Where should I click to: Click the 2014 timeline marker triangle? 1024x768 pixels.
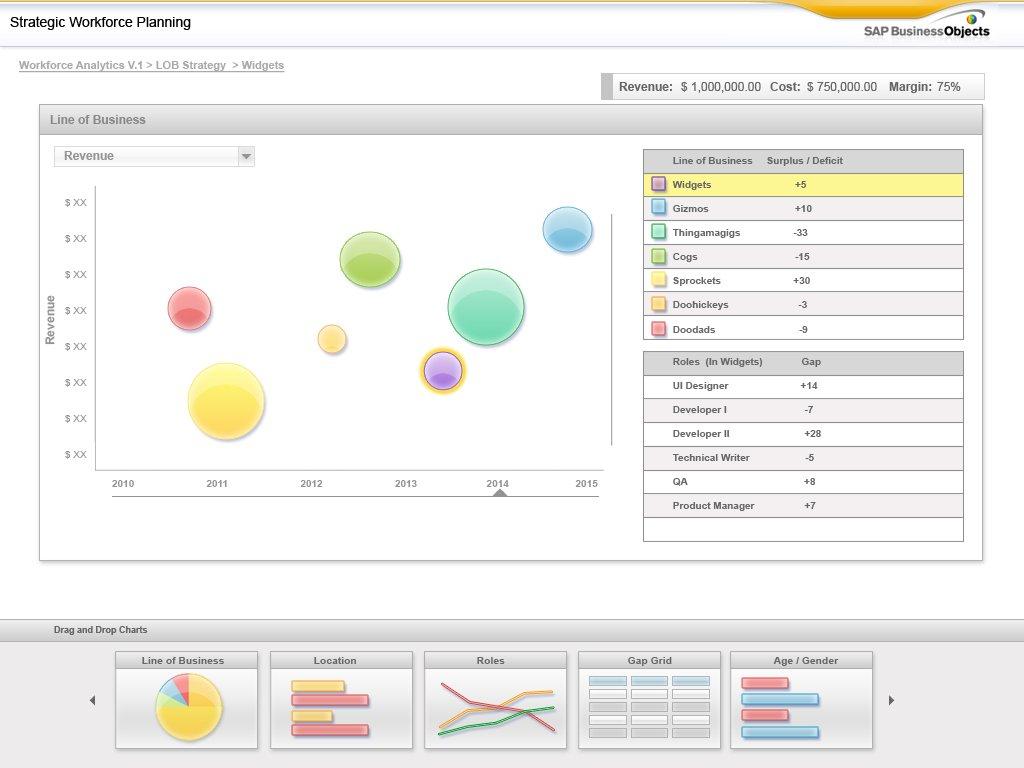(x=500, y=492)
